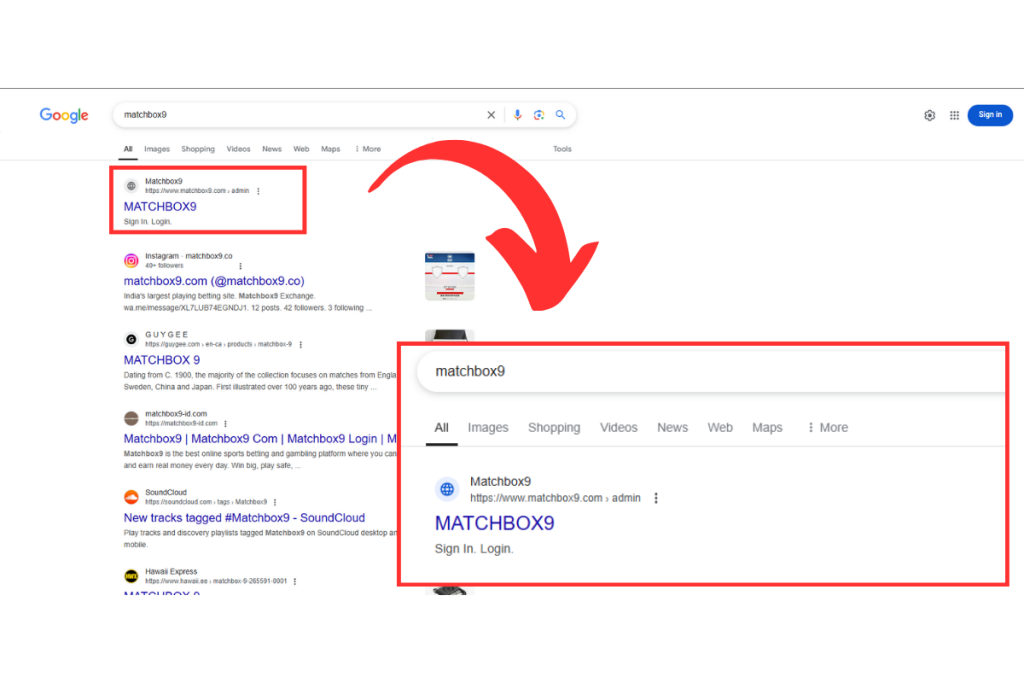The image size is (1024, 683).
Task: Click the matchbox9-id.com favicon
Action: click(x=131, y=418)
